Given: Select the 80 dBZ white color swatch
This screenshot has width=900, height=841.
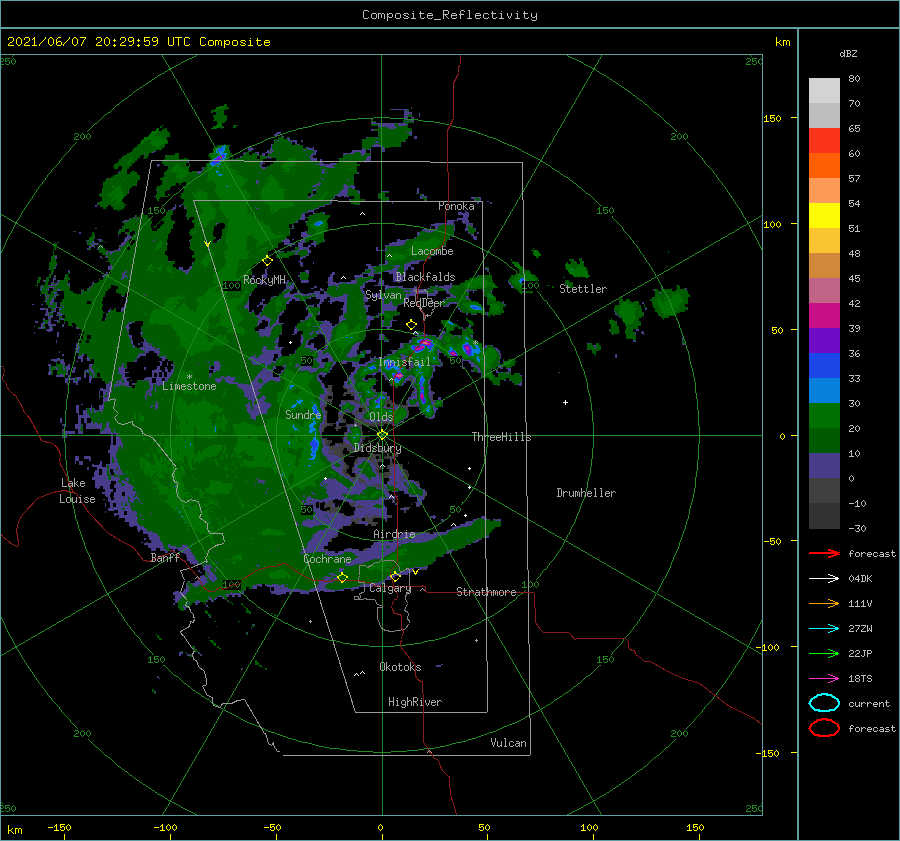Looking at the screenshot, I should pyautogui.click(x=824, y=90).
